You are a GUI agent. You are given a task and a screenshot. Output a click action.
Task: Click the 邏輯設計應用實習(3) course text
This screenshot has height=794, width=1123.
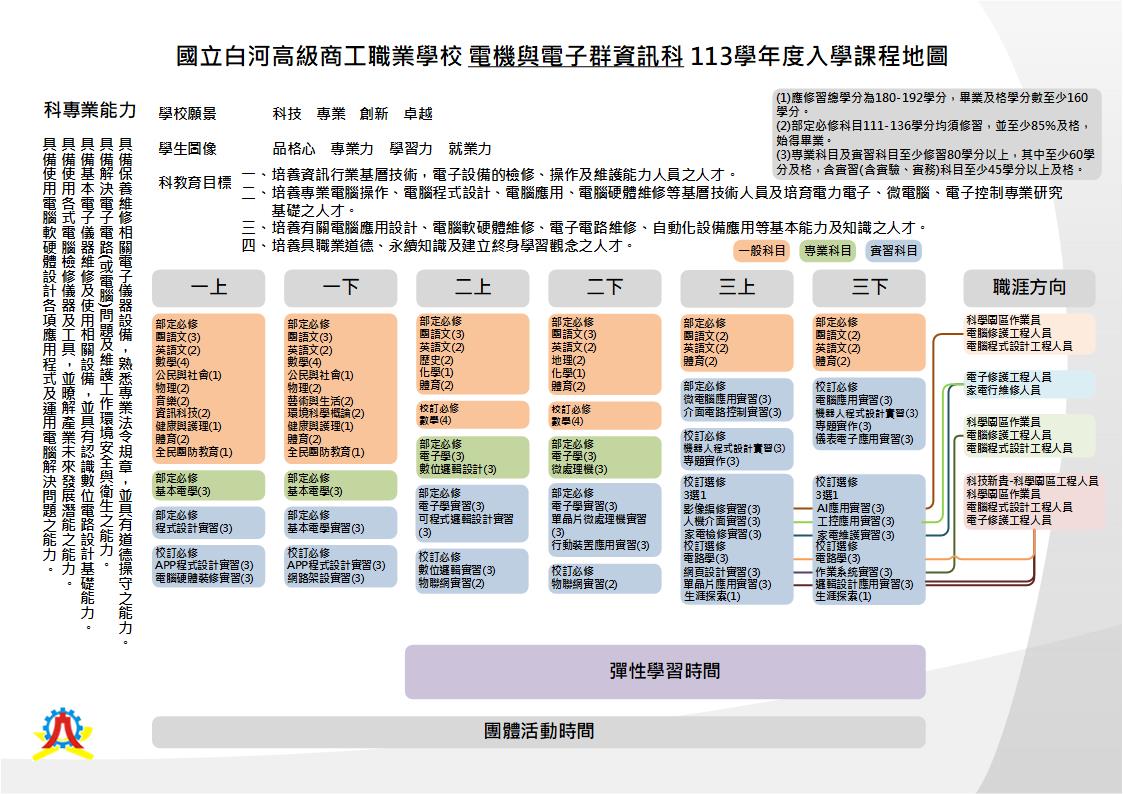[864, 584]
